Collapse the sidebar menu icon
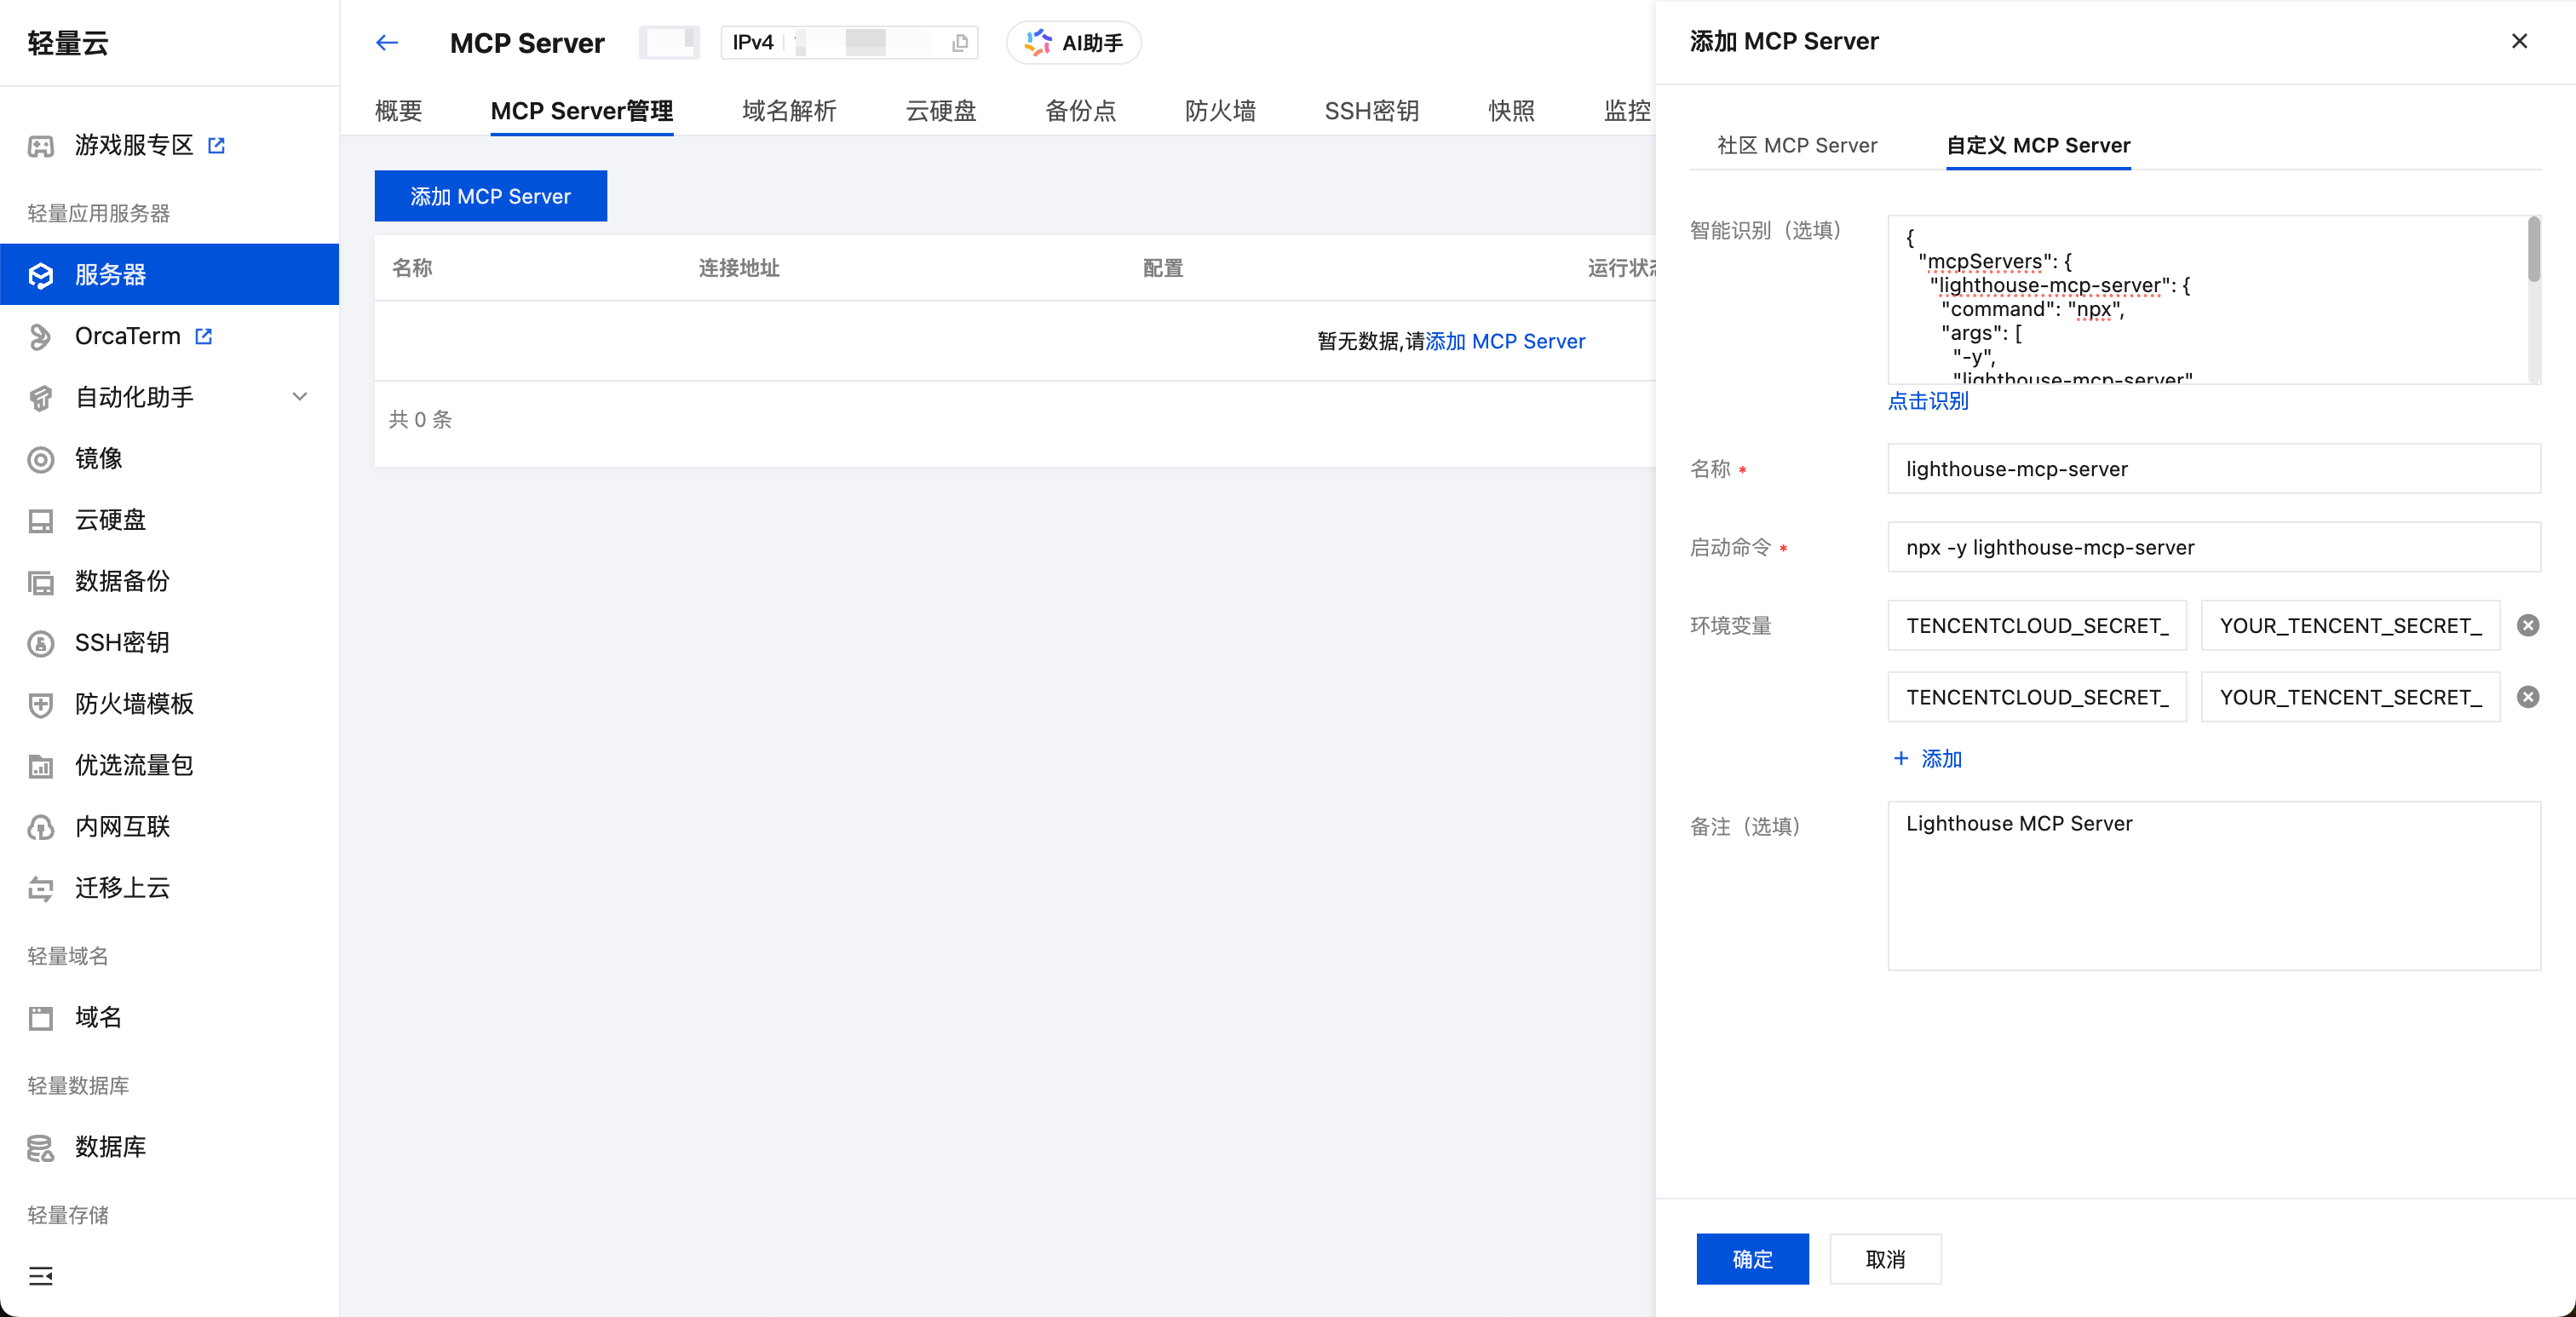 (41, 1275)
